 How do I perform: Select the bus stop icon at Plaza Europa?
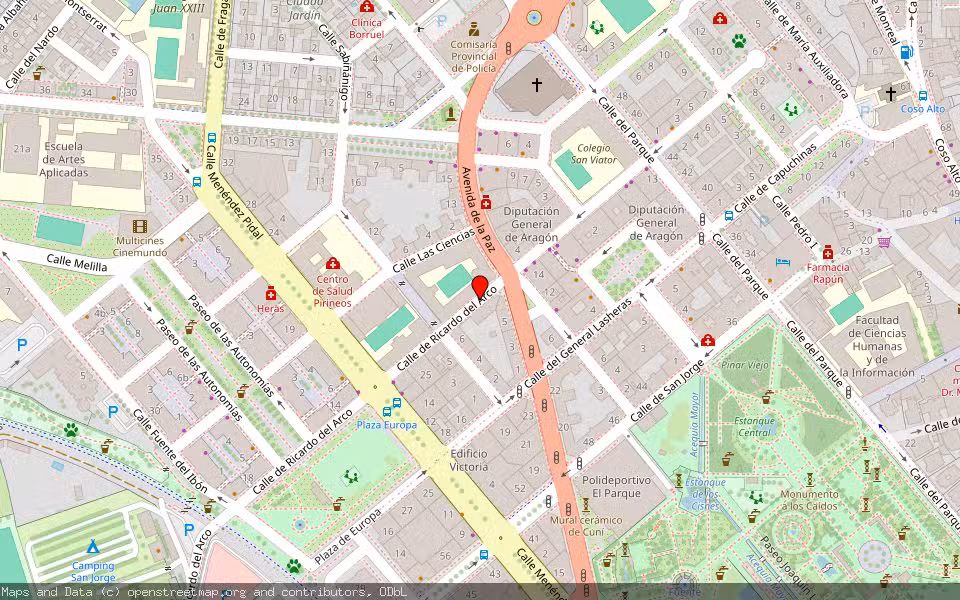point(387,412)
